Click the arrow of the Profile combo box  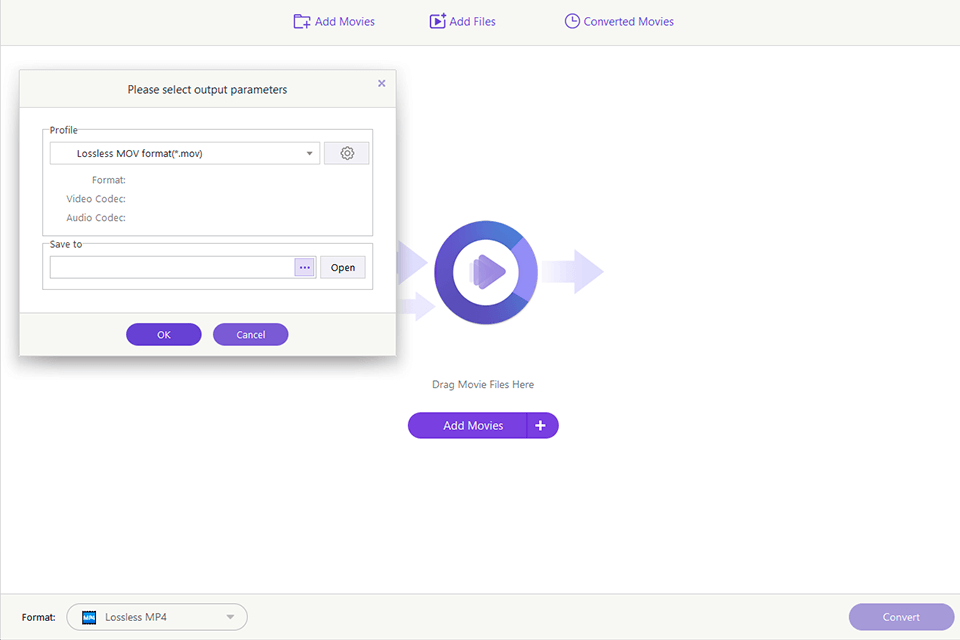[310, 154]
